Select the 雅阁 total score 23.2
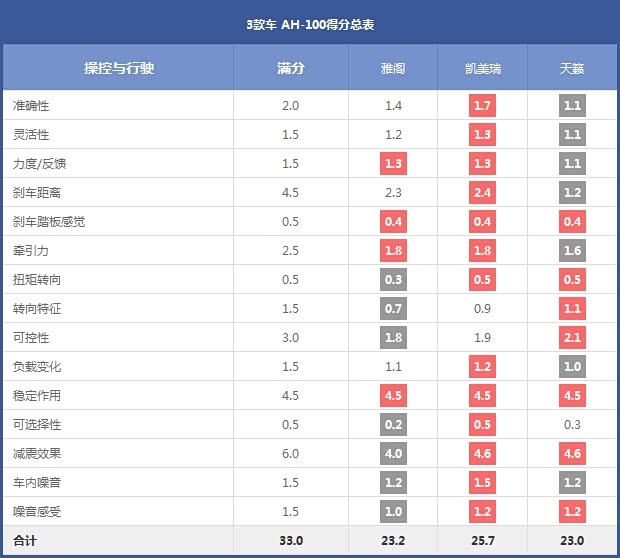 (x=393, y=541)
